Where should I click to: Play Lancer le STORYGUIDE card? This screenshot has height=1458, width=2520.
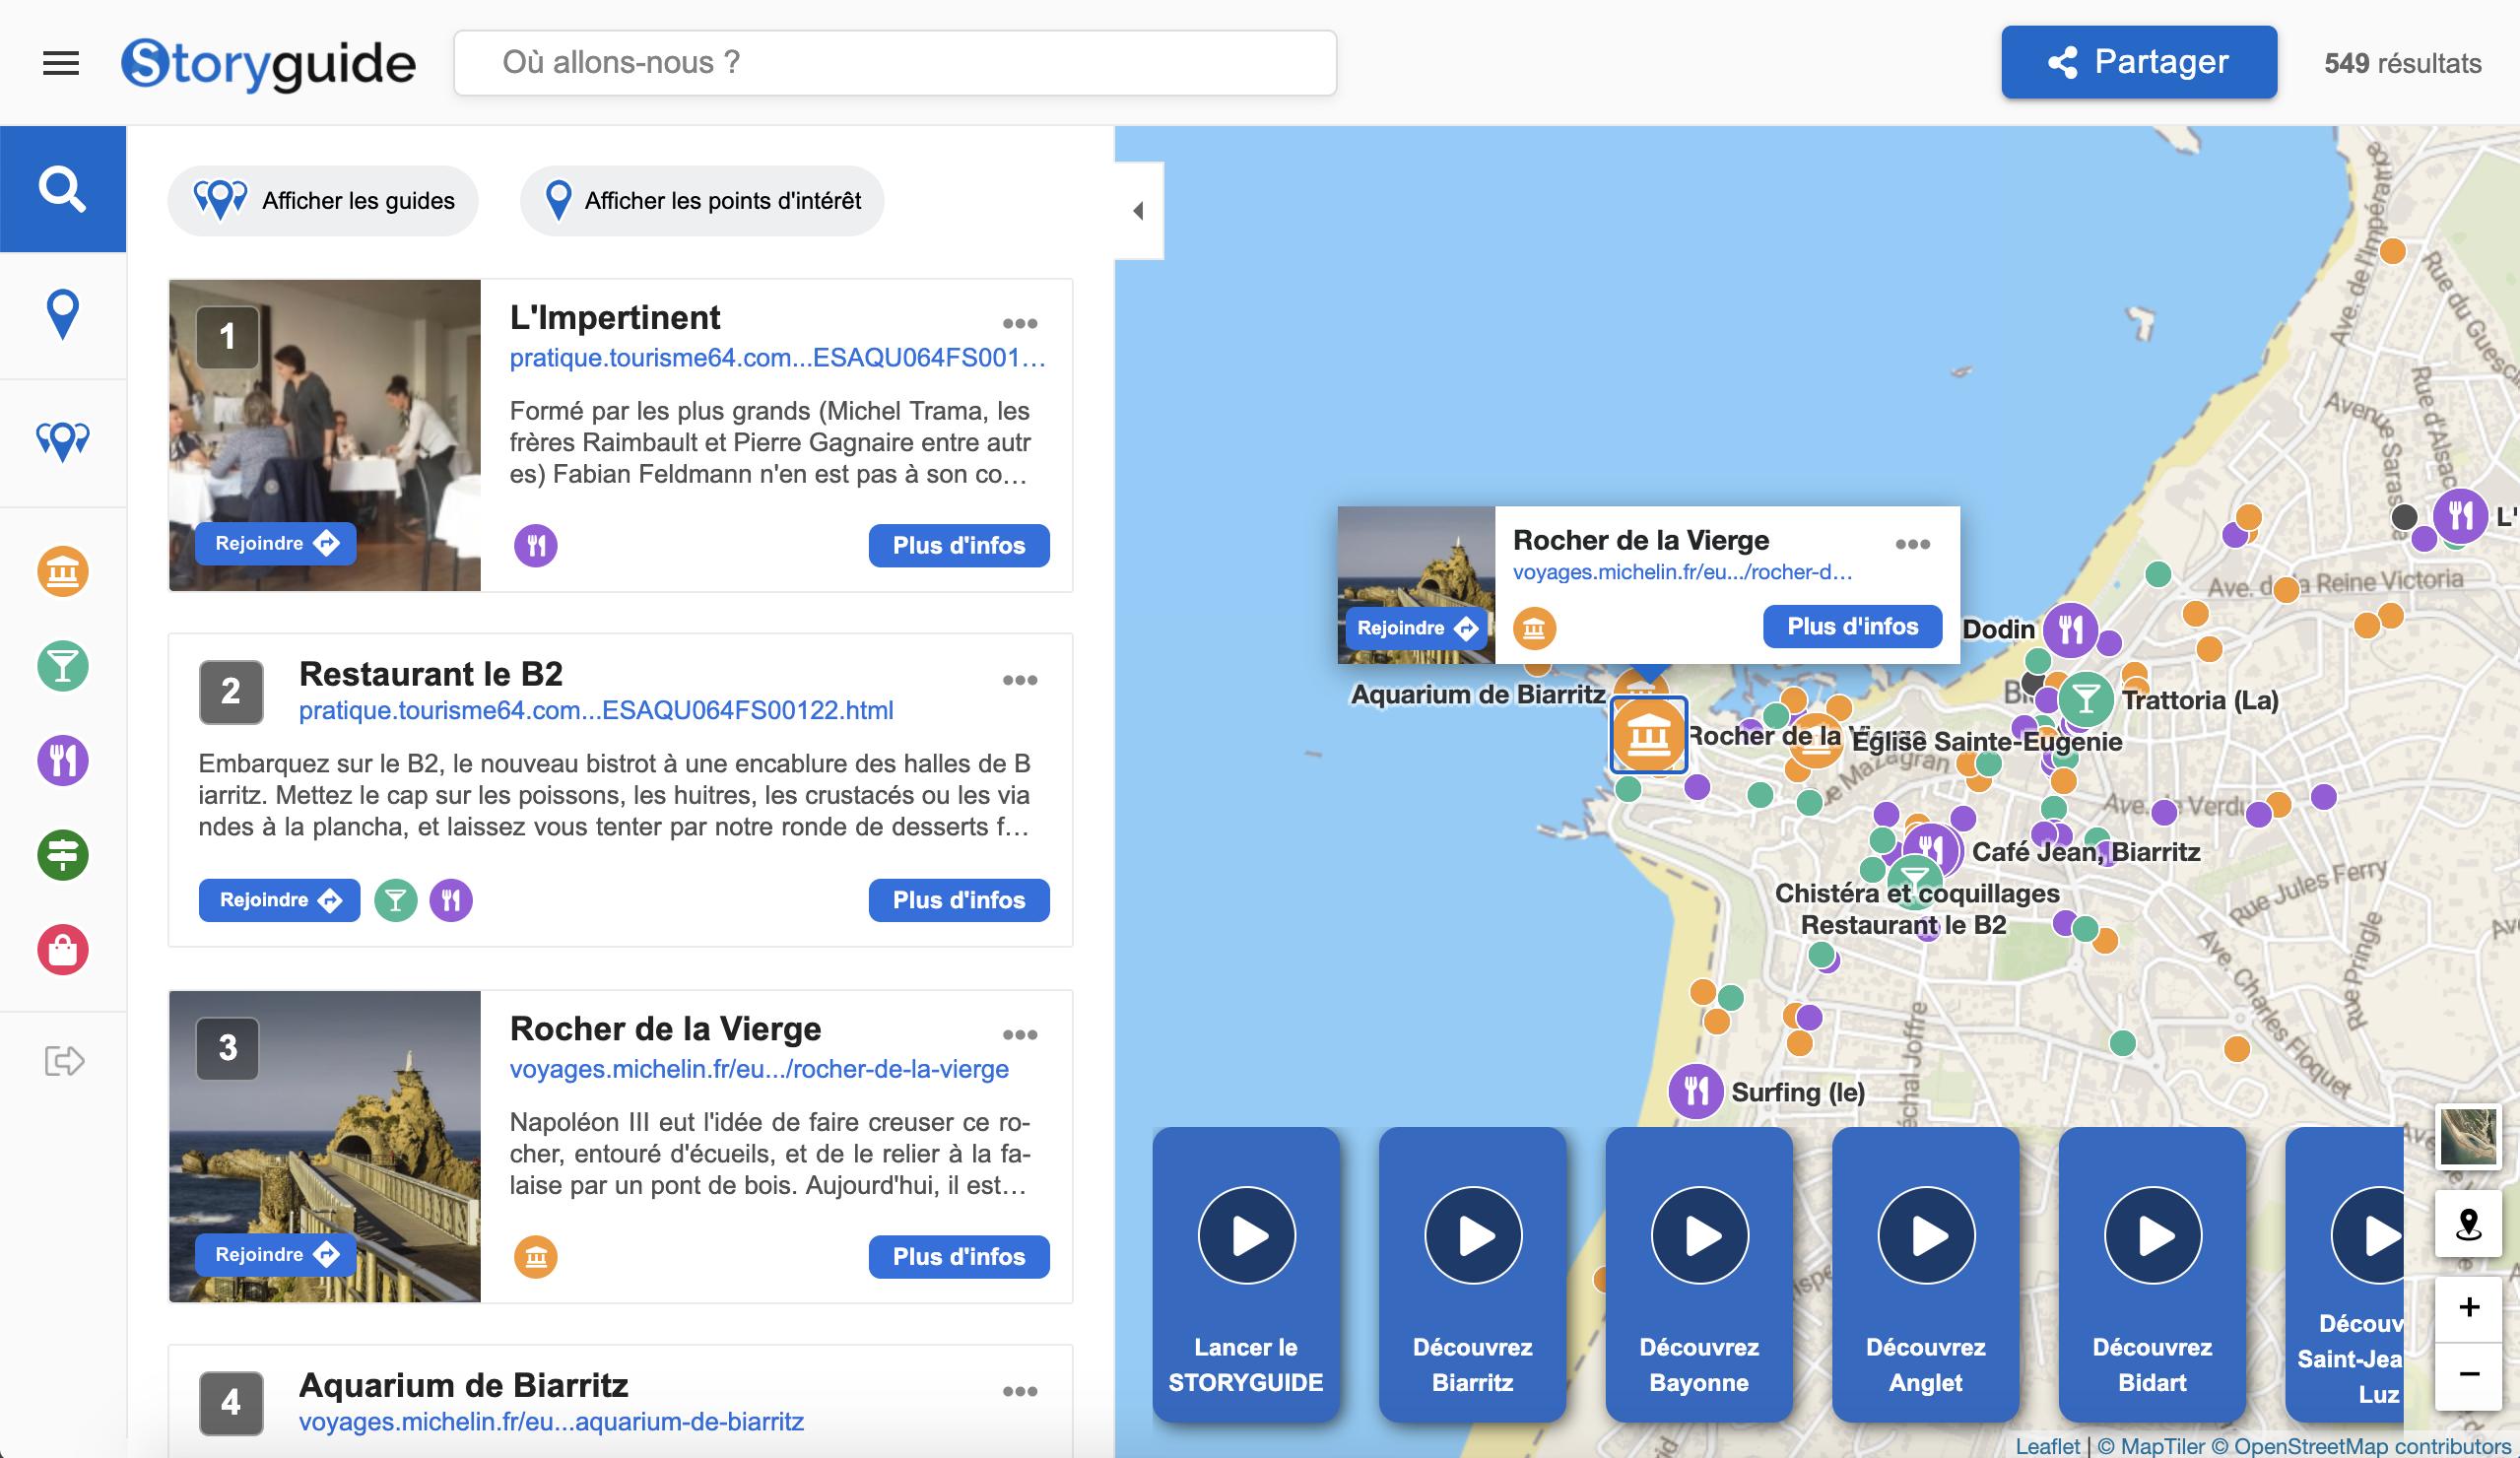click(1246, 1274)
